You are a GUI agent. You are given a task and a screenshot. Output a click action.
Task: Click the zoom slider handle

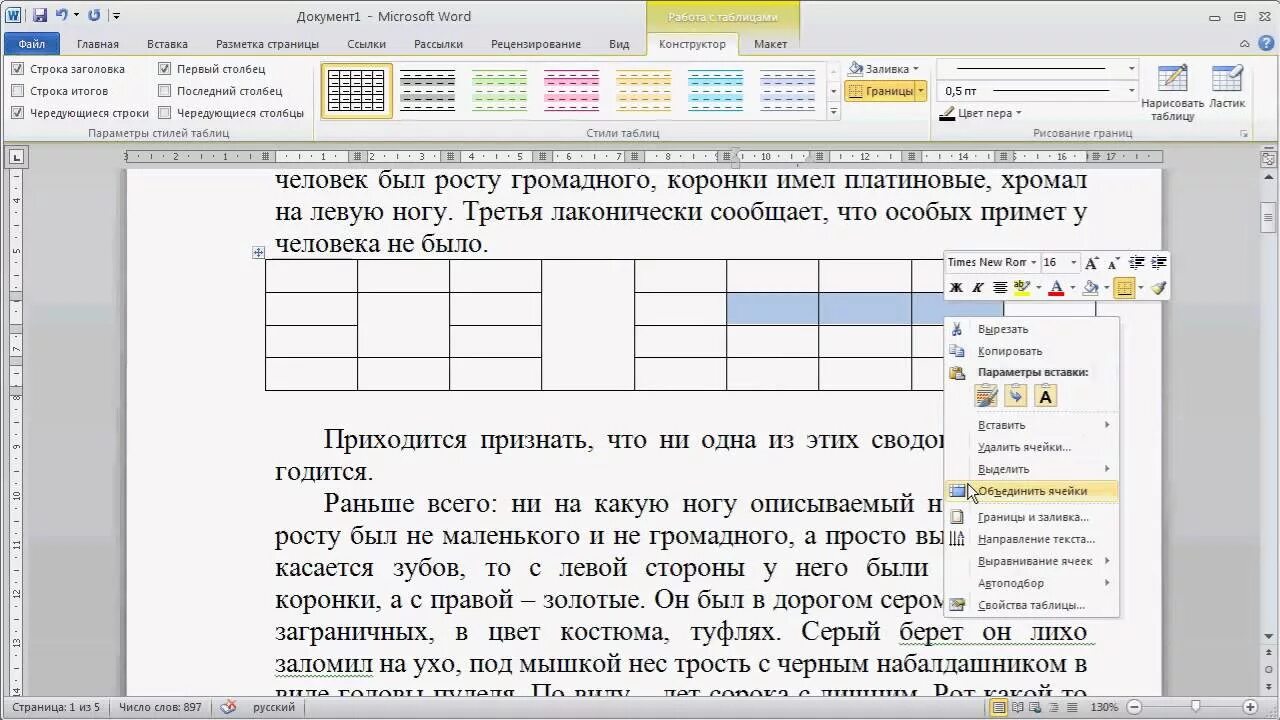pos(1197,707)
